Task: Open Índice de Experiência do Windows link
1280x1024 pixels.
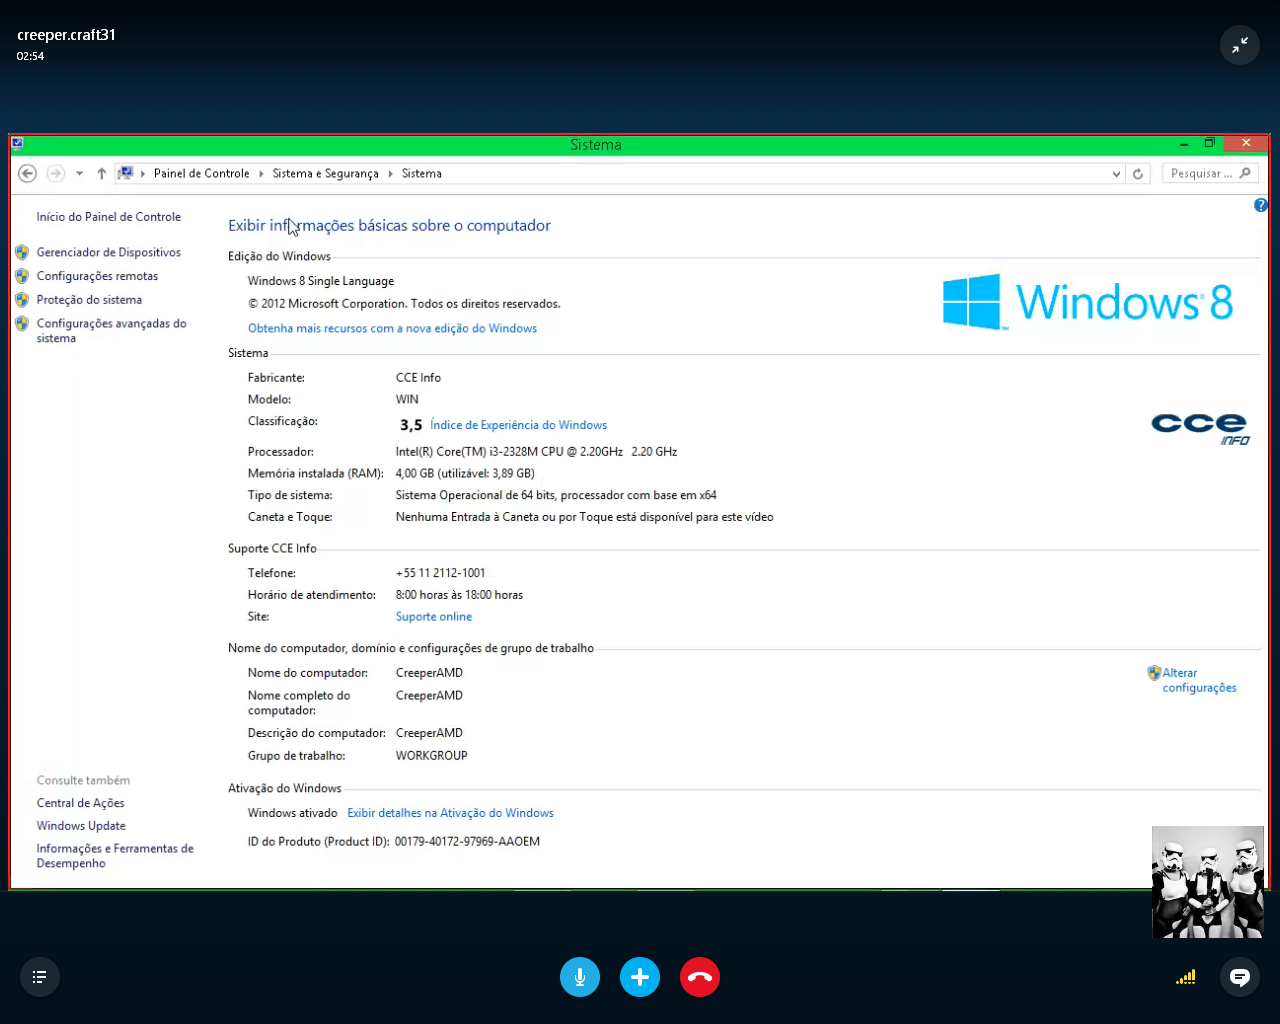Action: click(518, 425)
